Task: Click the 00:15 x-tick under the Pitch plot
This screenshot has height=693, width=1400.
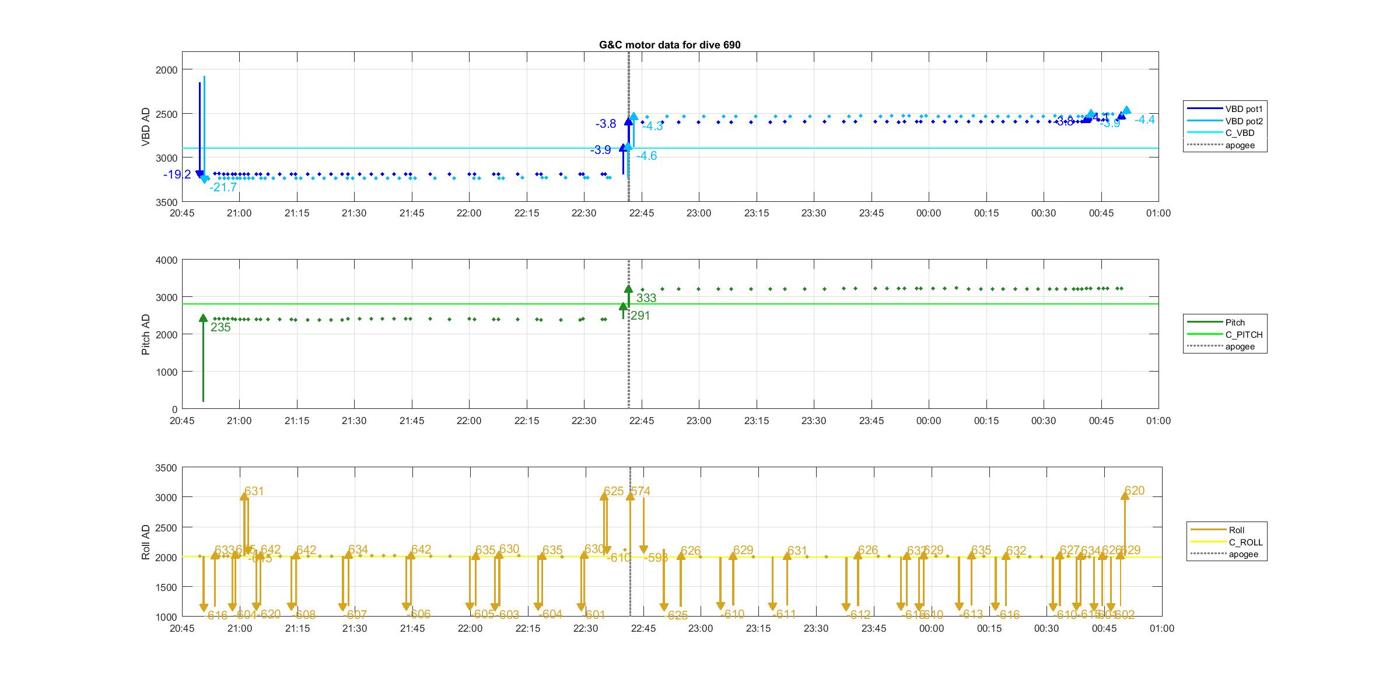Action: 986,421
